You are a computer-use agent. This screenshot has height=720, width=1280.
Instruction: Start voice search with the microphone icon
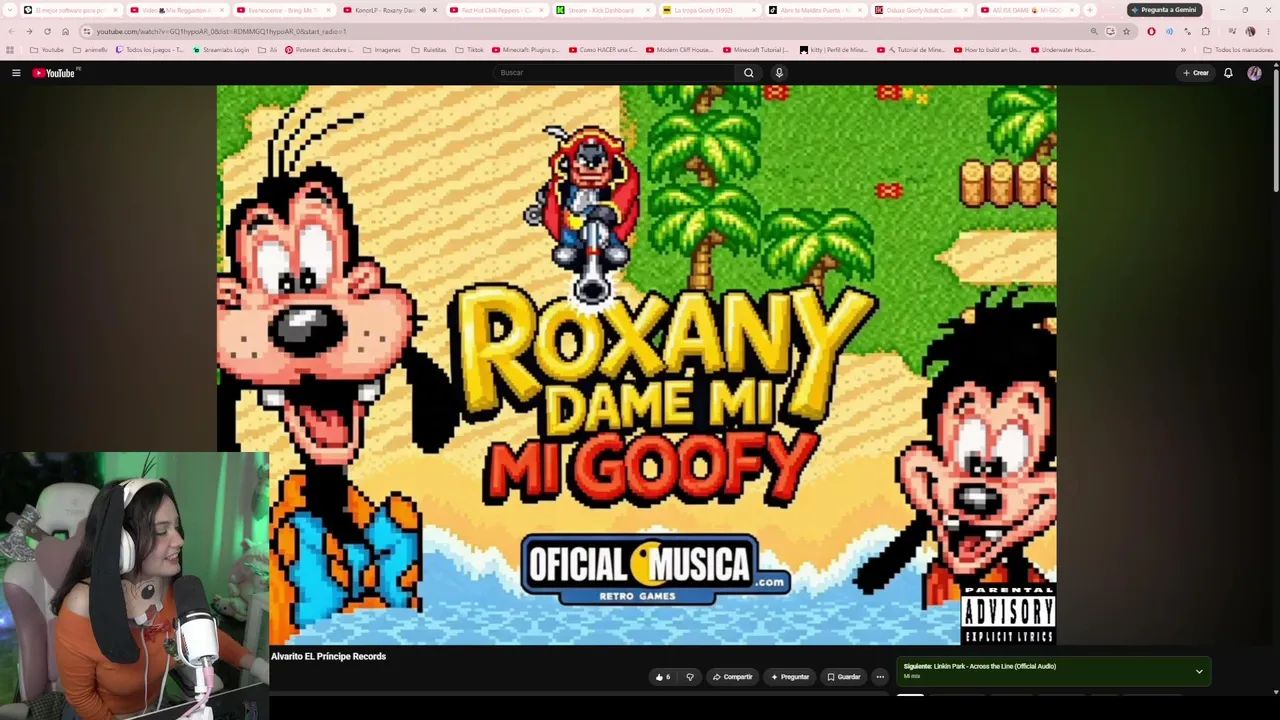click(x=779, y=73)
